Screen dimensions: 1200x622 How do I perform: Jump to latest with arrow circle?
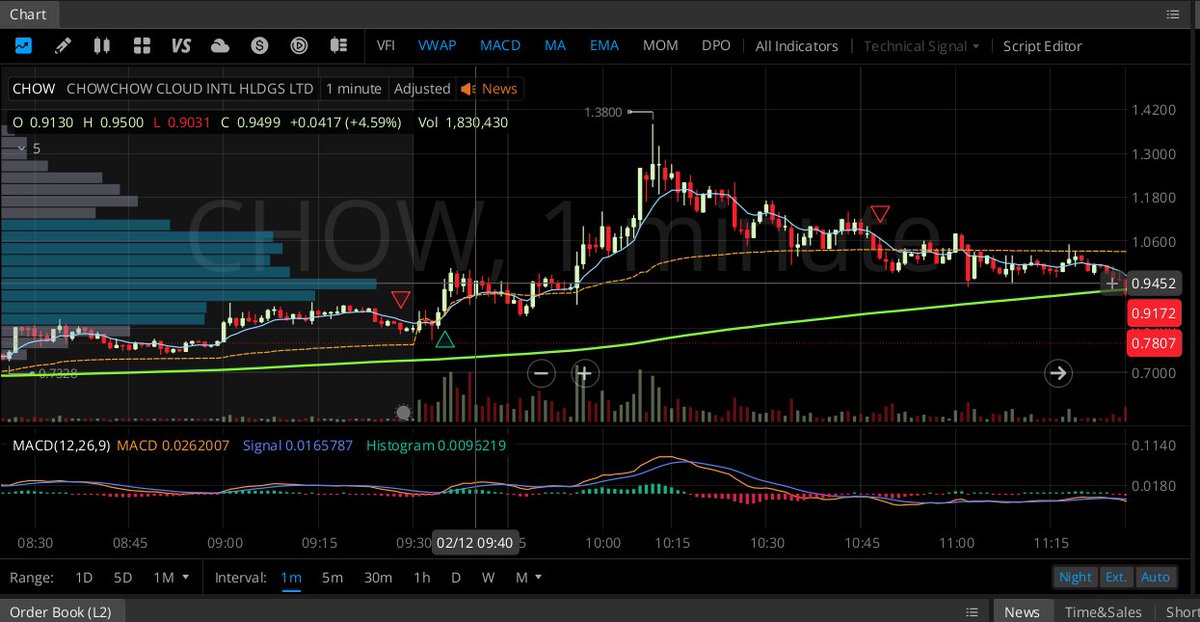[1058, 374]
